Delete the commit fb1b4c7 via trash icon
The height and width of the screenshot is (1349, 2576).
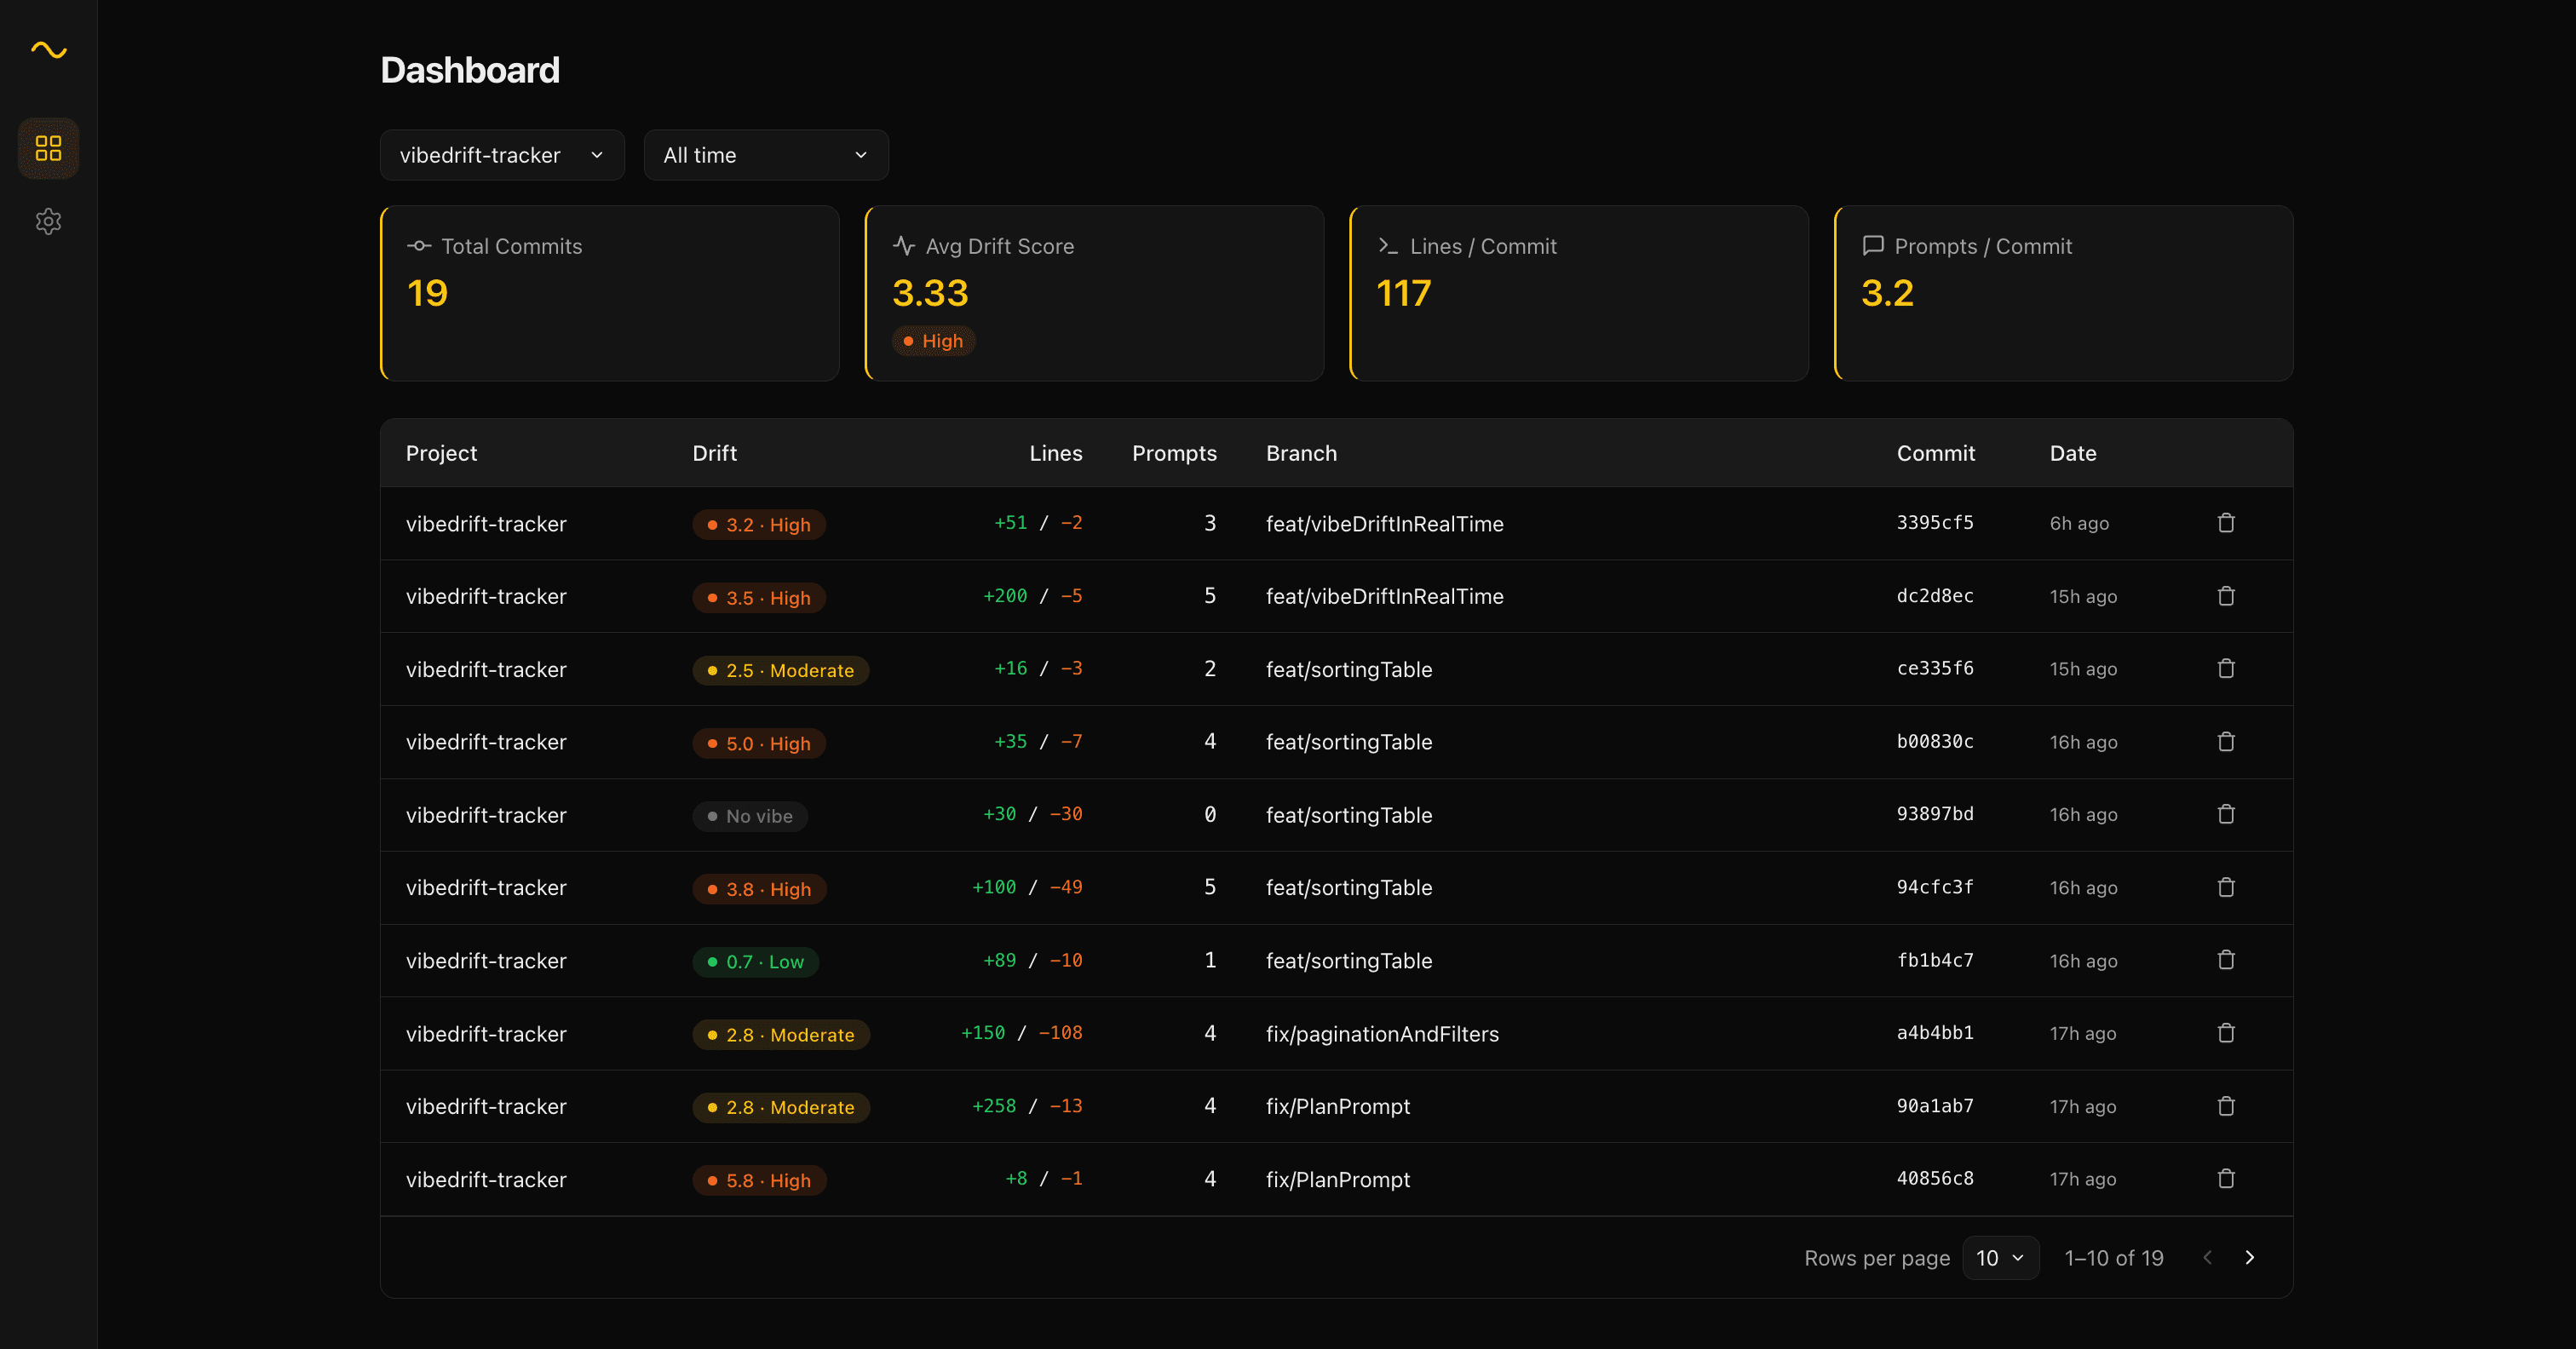pyautogui.click(x=2226, y=959)
